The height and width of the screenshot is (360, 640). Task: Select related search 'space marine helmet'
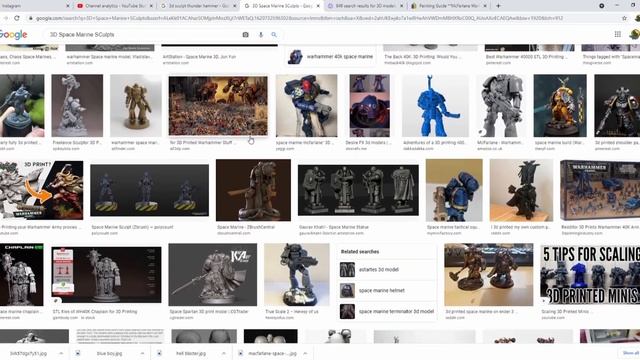[386, 291]
